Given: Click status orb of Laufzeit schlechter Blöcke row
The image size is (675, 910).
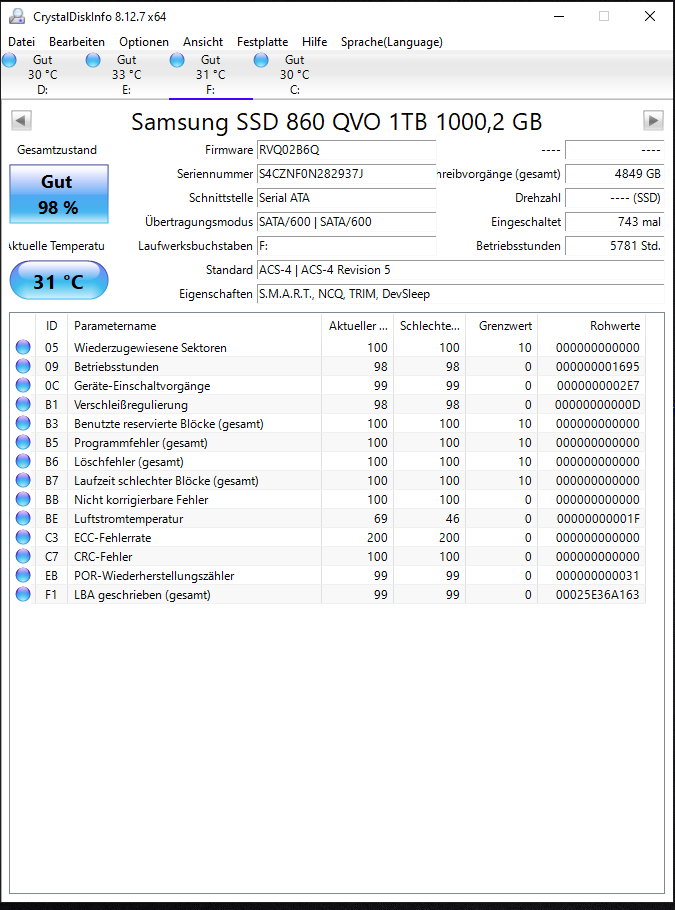Looking at the screenshot, I should click(x=23, y=481).
